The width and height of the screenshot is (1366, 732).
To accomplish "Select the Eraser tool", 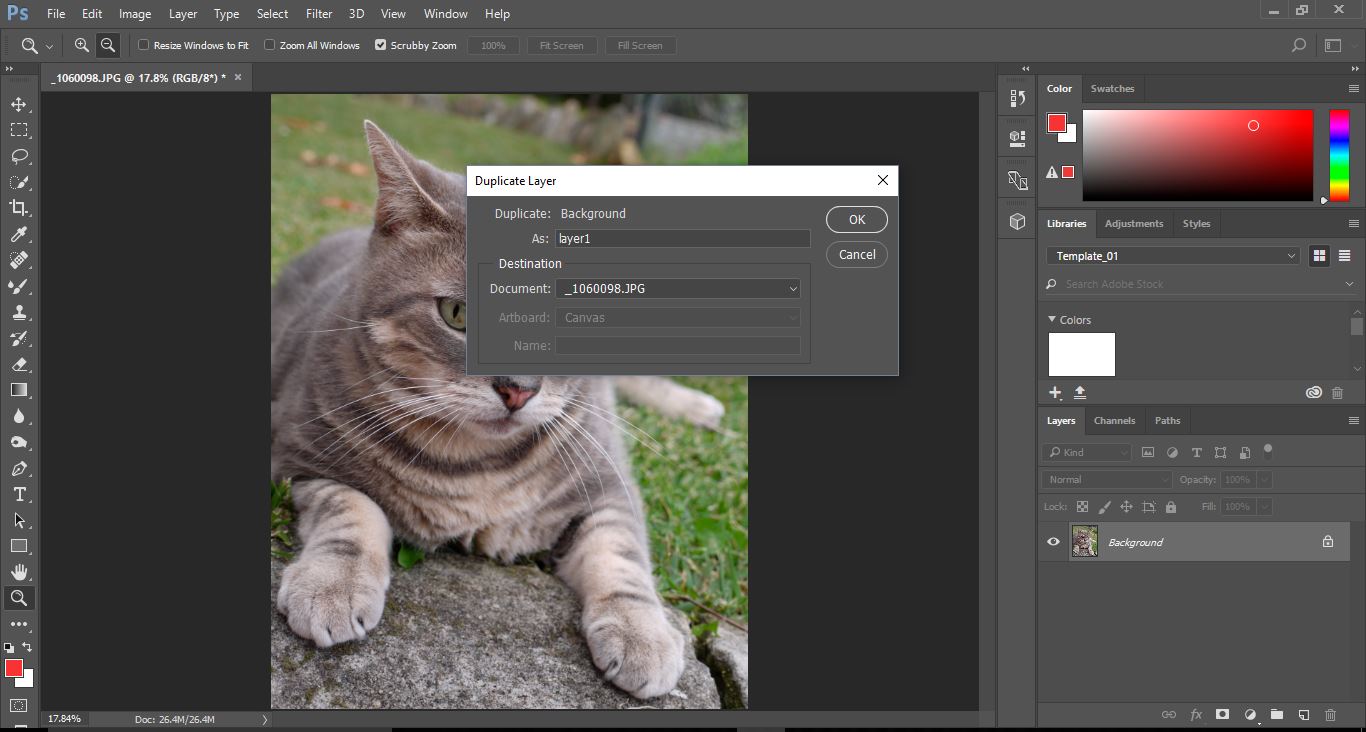I will click(x=19, y=364).
